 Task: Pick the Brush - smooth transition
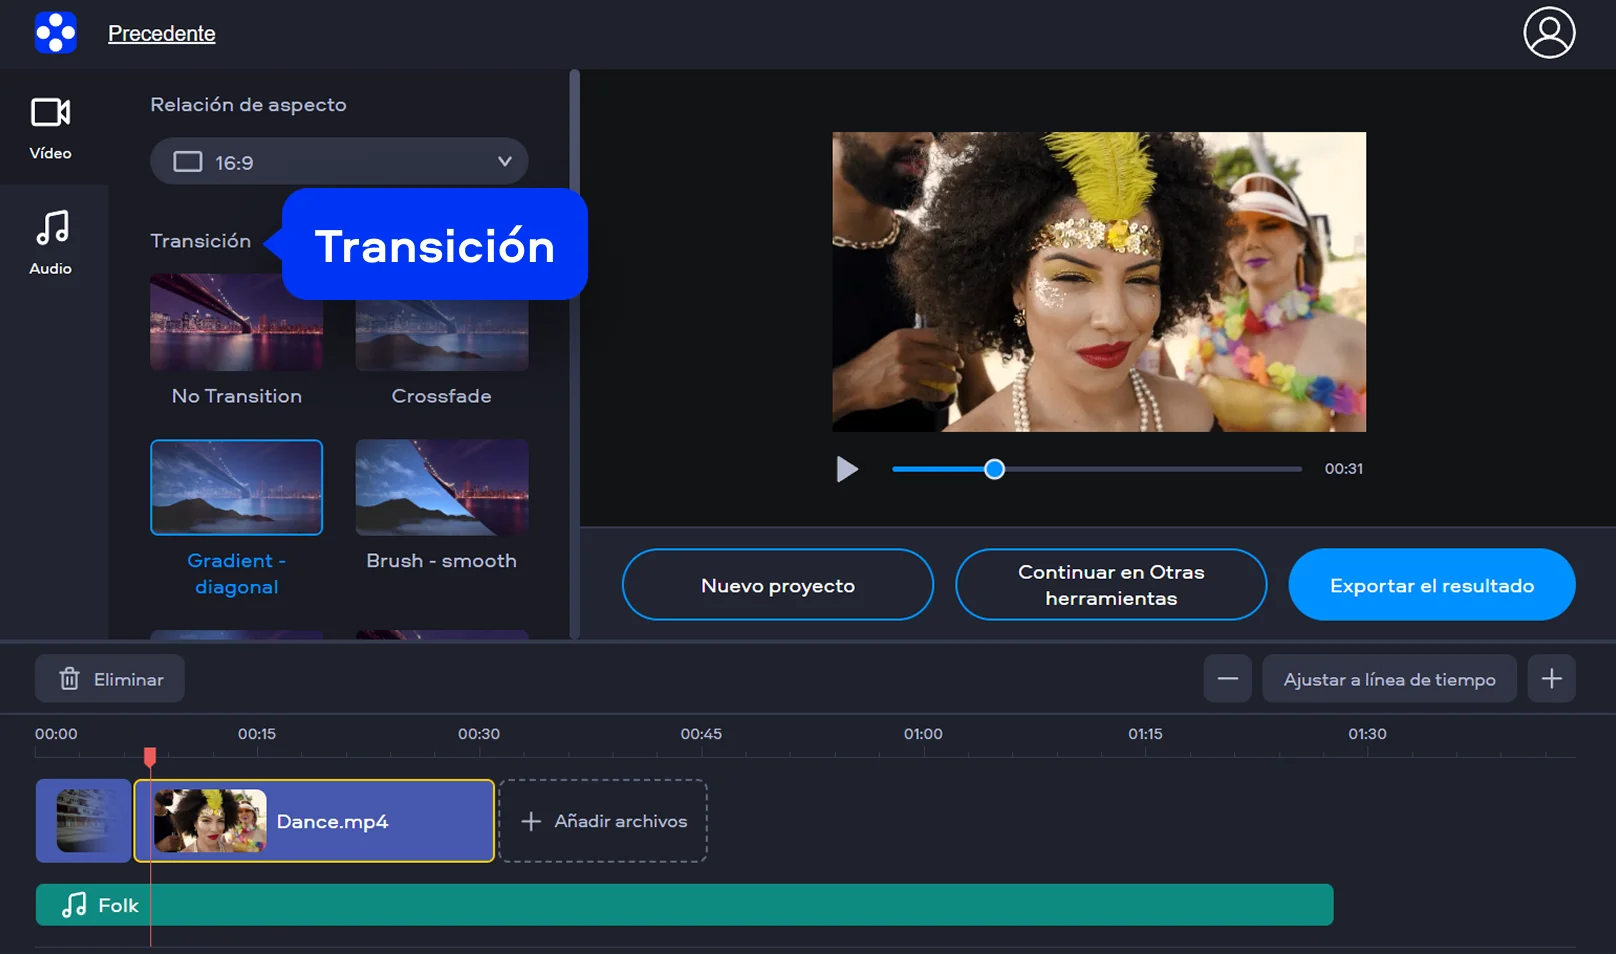(x=441, y=488)
